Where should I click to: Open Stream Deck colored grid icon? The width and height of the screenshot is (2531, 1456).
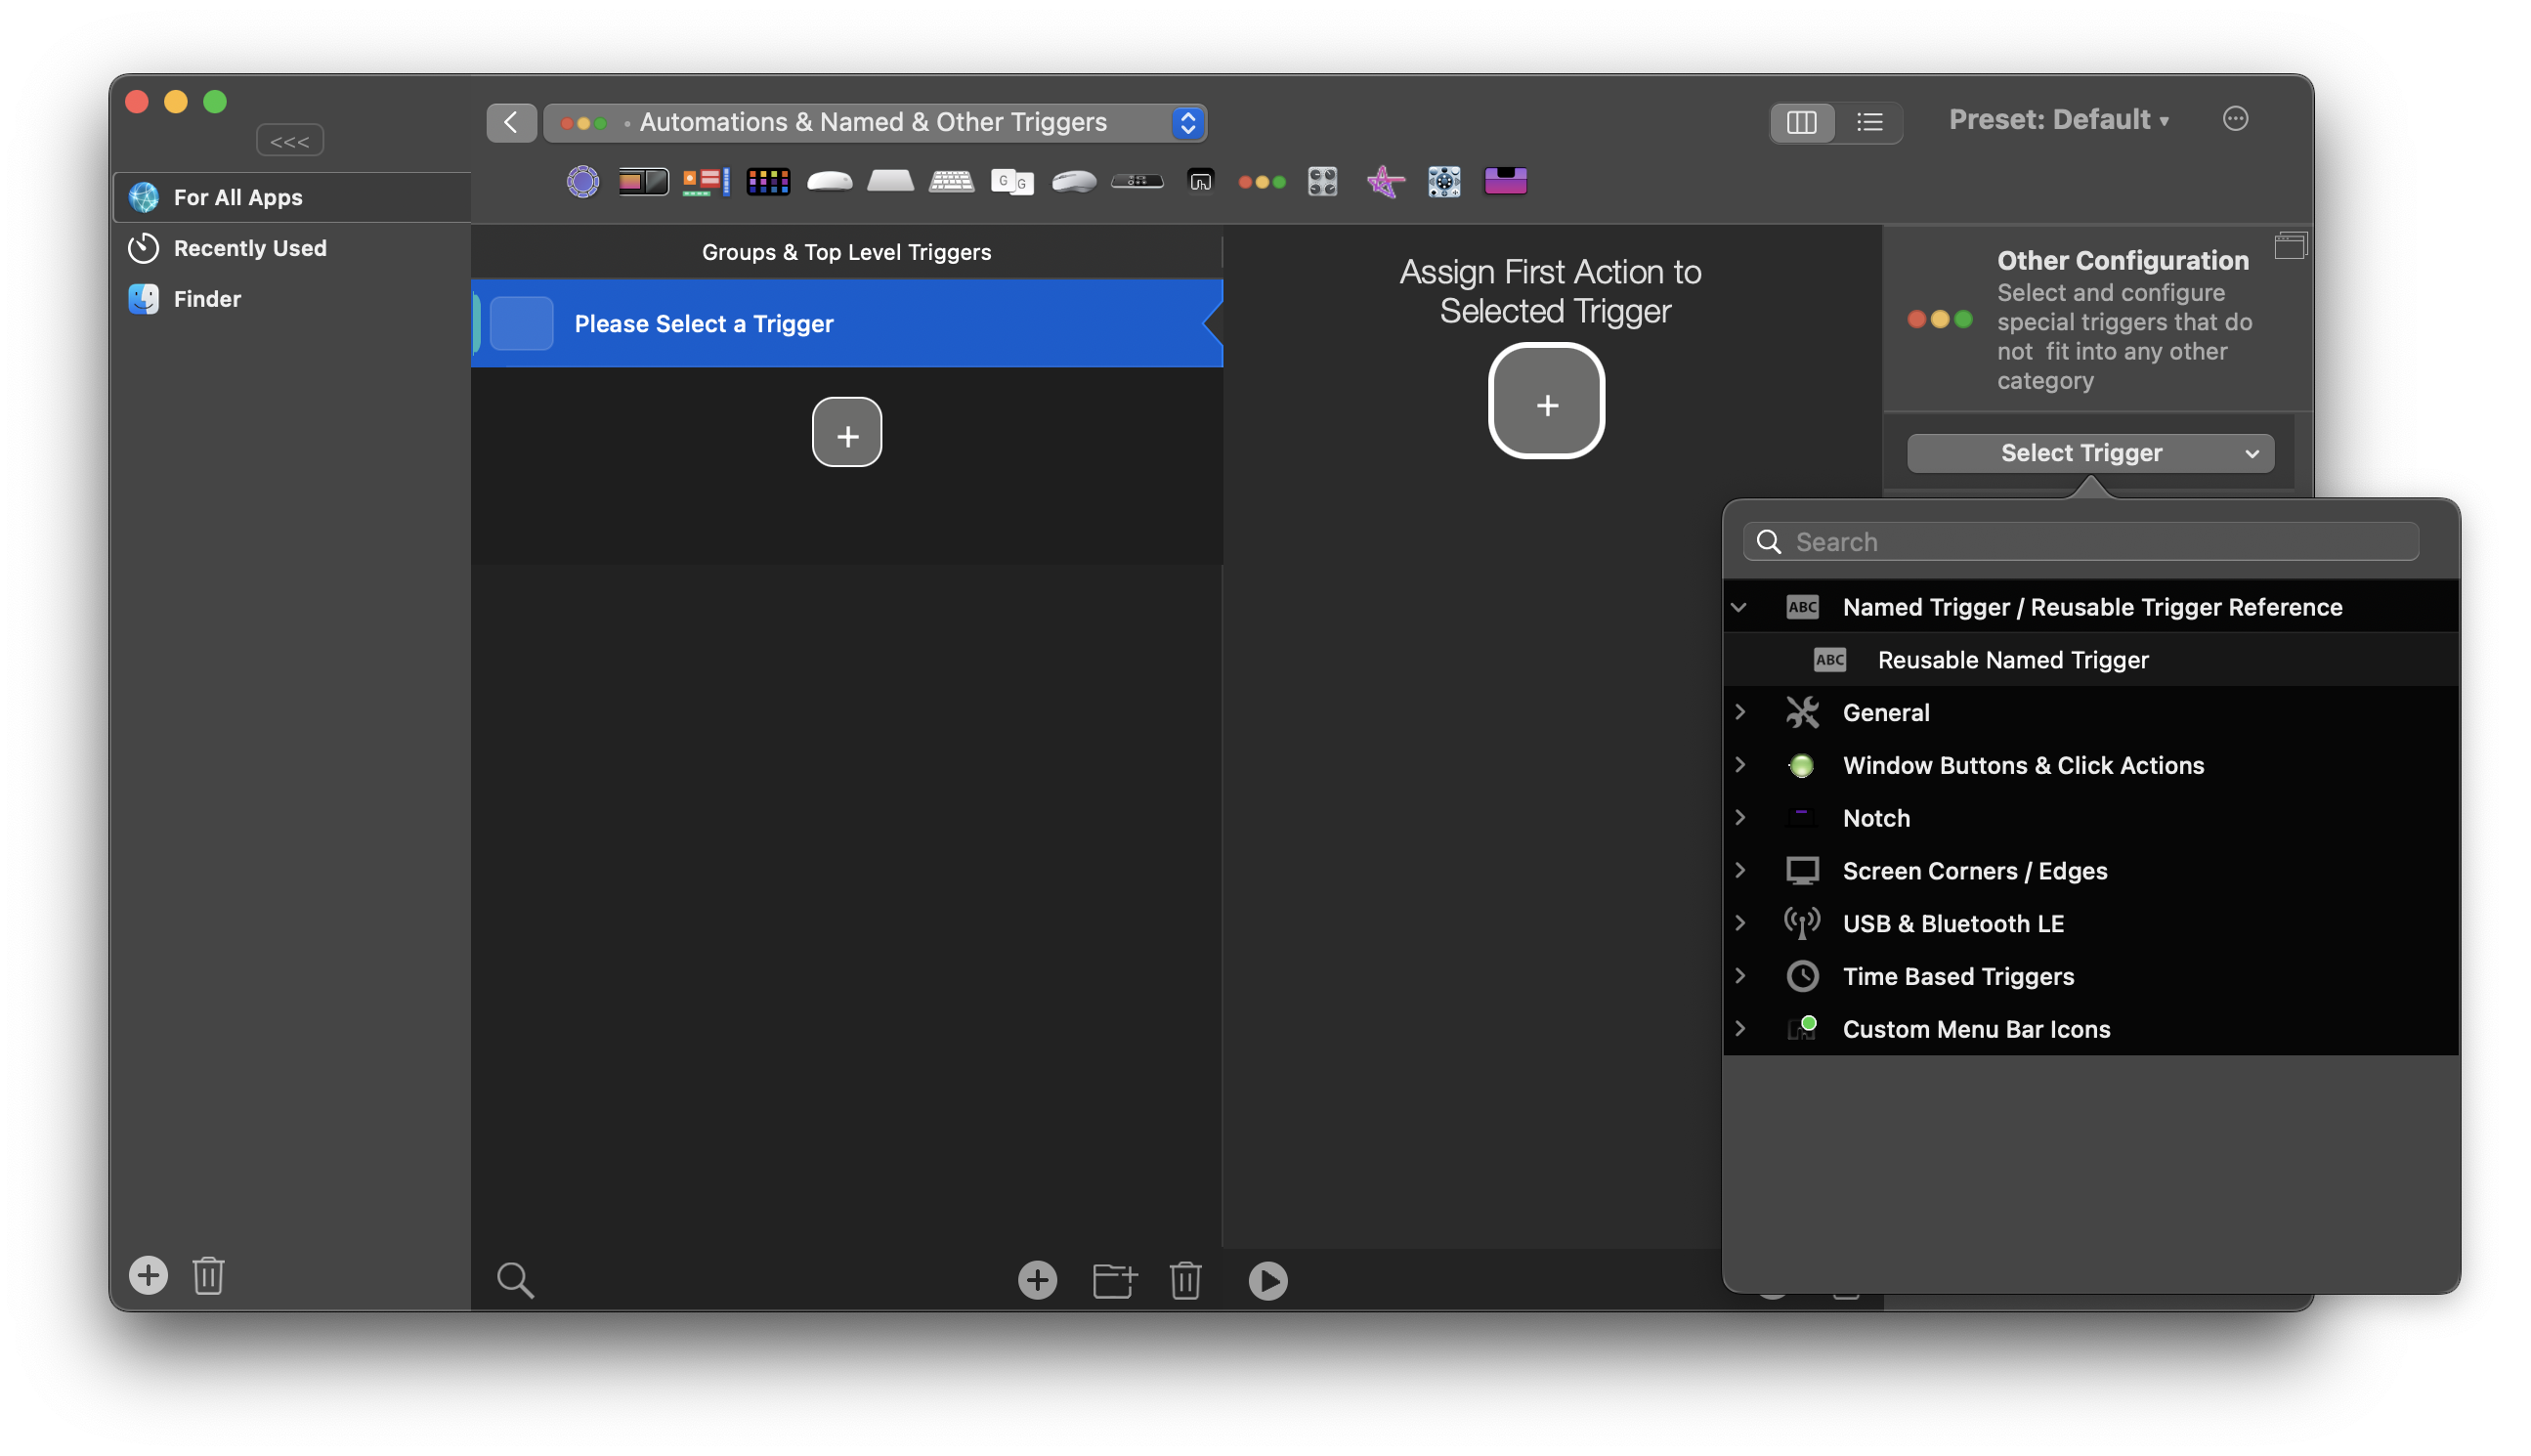[x=767, y=181]
